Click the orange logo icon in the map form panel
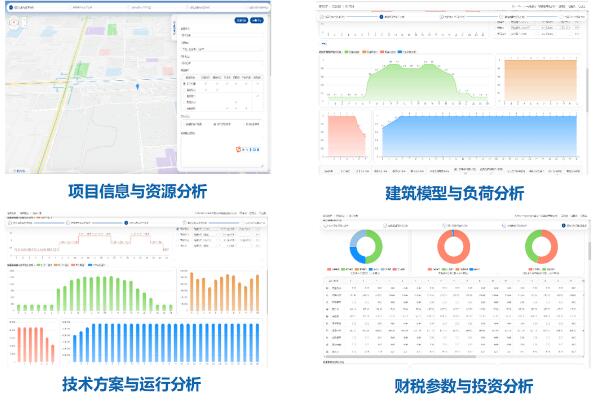 pos(239,150)
